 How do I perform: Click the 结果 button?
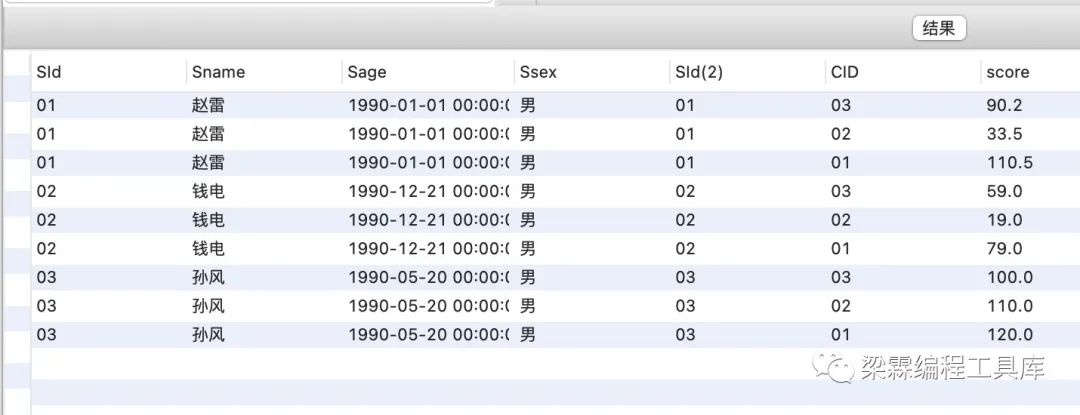pos(939,29)
